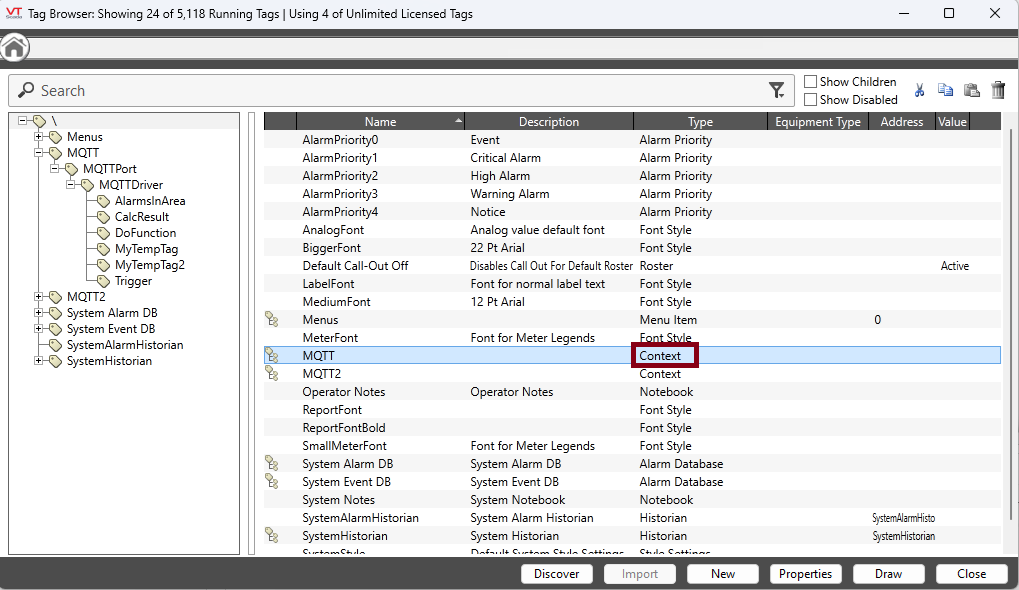Enable the Show Children checkbox
This screenshot has height=590, width=1019.
811,82
